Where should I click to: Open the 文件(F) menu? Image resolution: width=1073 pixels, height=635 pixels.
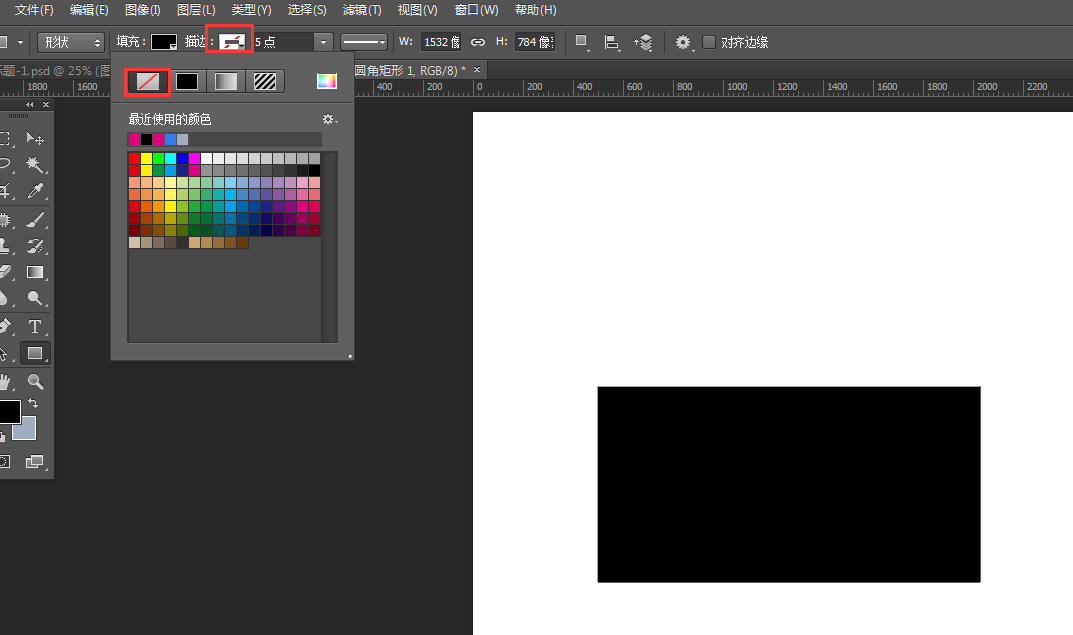[34, 10]
